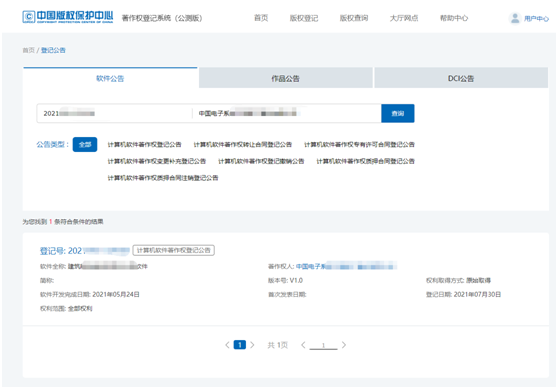Screen dimensions: 558x389
Task: Filter by 计算机软件著作权质押合同注销登记公告
Action: pyautogui.click(x=163, y=178)
